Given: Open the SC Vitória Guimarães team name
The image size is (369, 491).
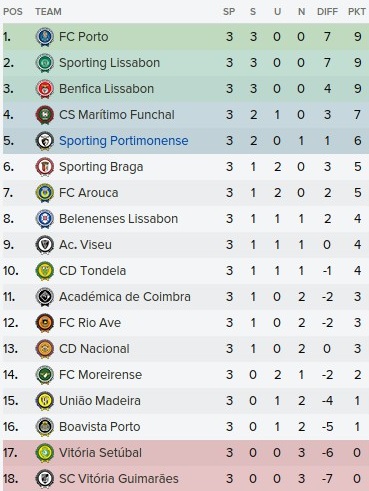Looking at the screenshot, I should 119,479.
